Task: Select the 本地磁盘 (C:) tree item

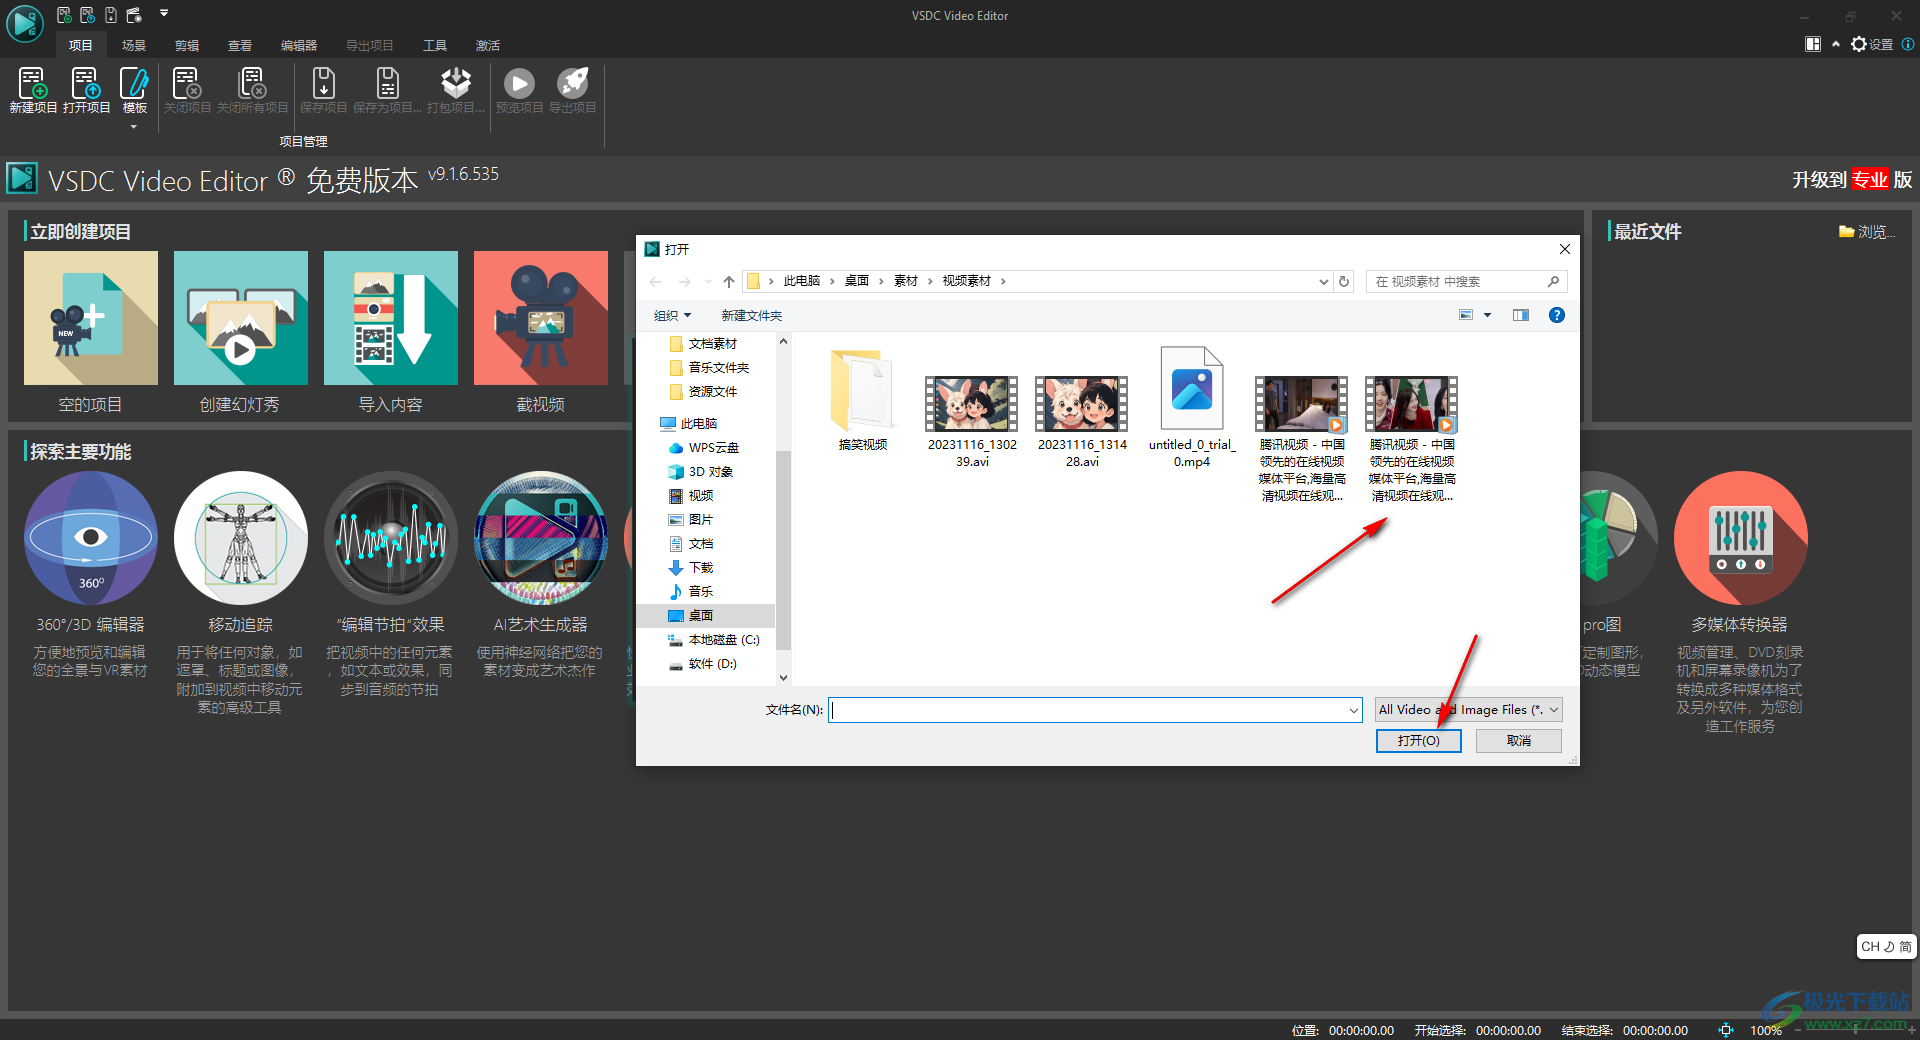Action: click(714, 640)
